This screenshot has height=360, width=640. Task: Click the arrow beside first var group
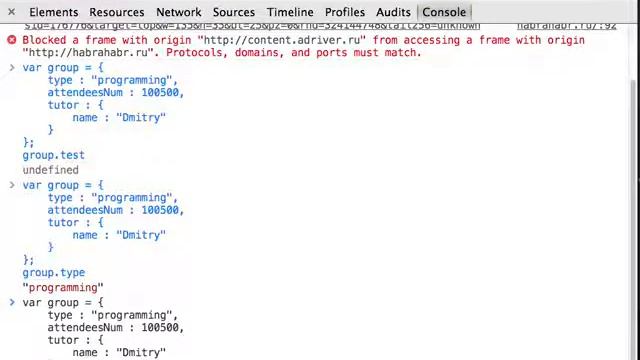coord(12,67)
